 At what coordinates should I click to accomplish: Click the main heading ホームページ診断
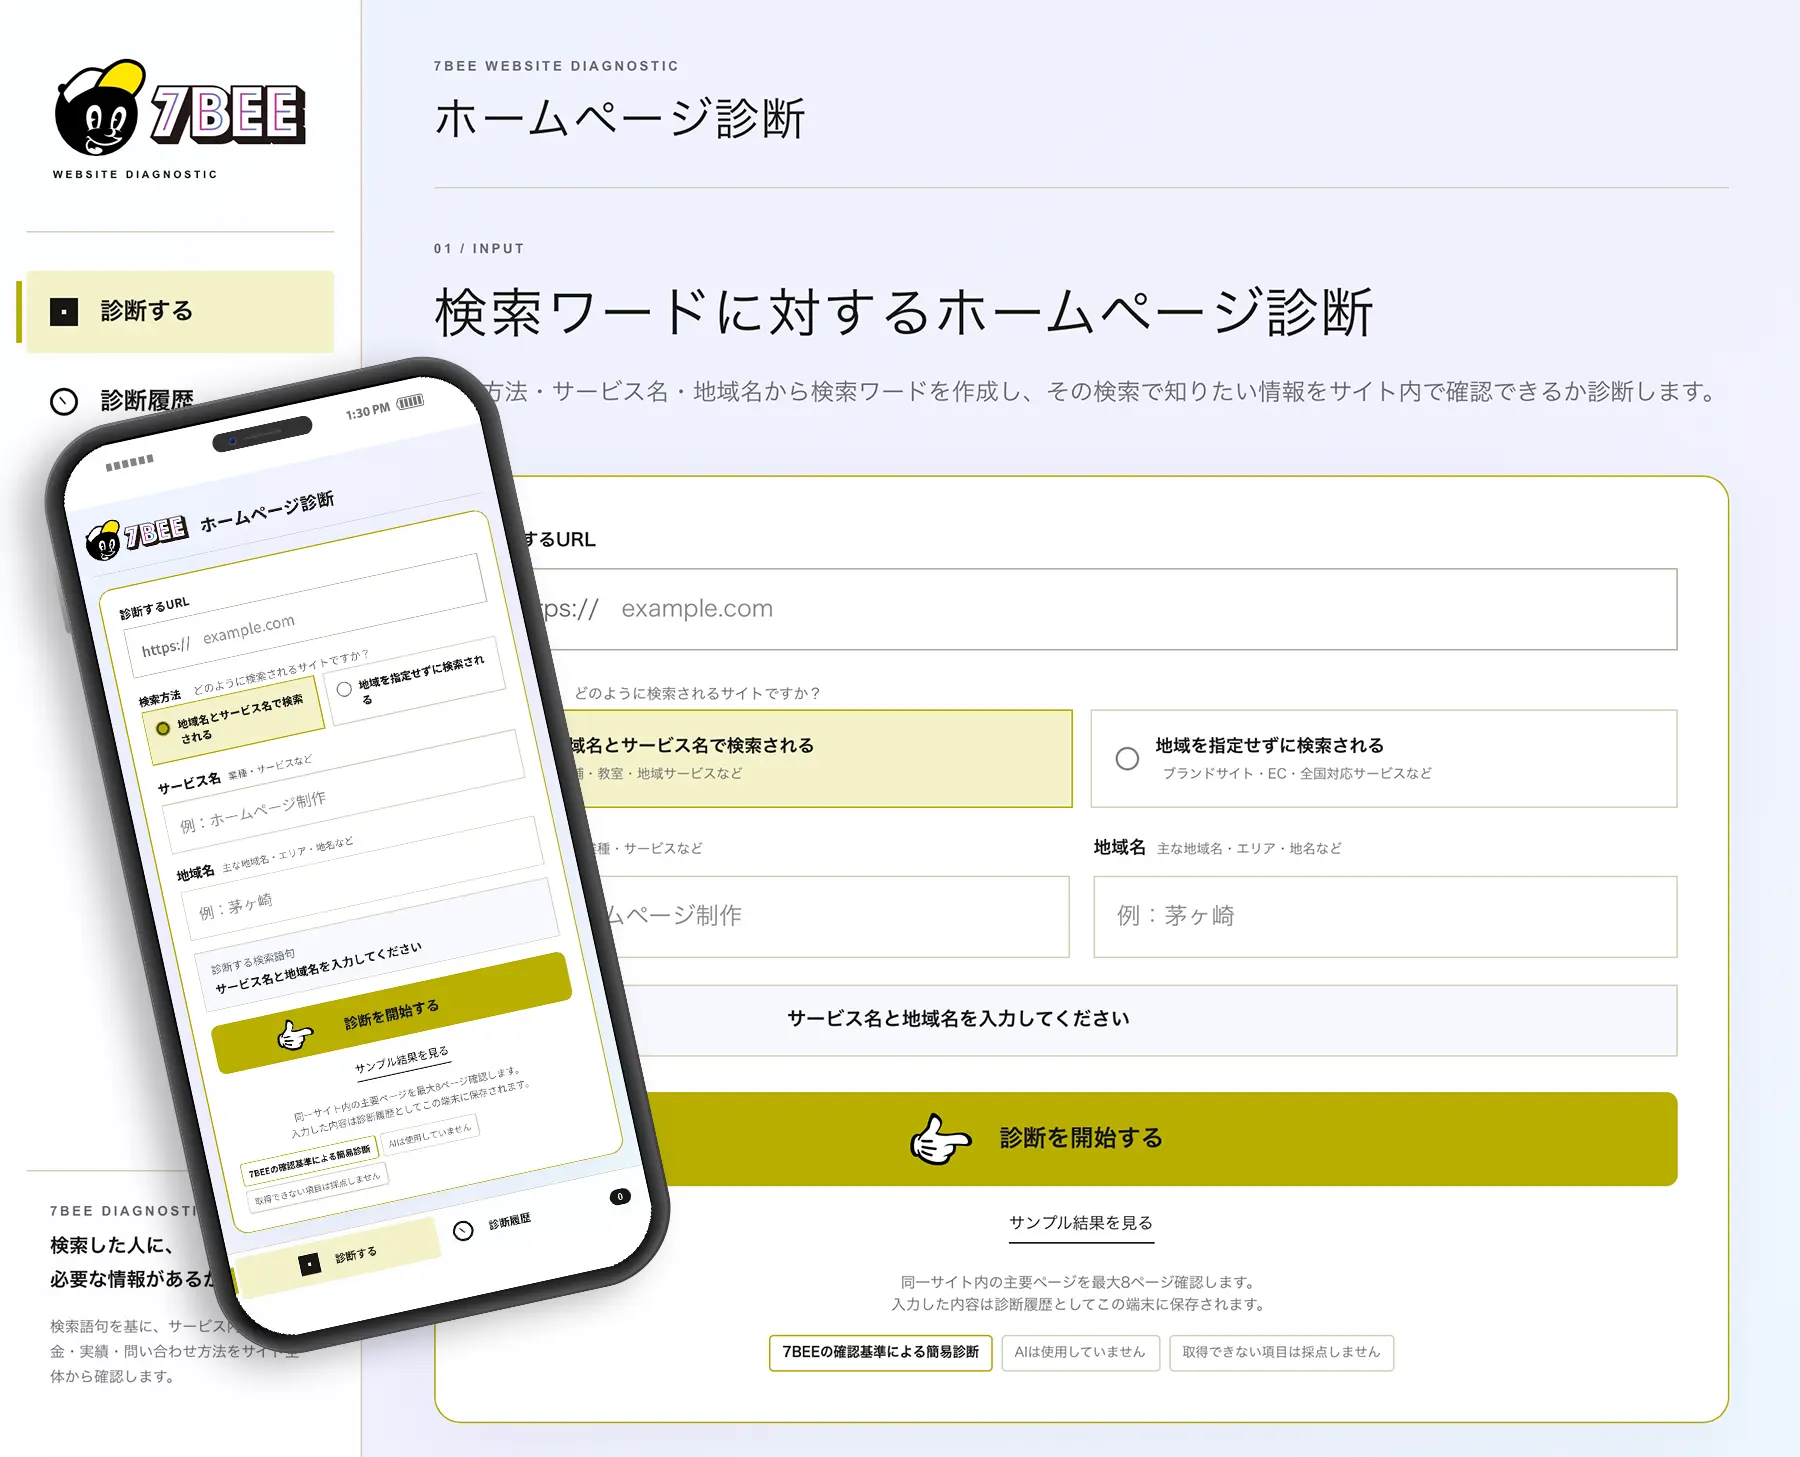[x=620, y=119]
